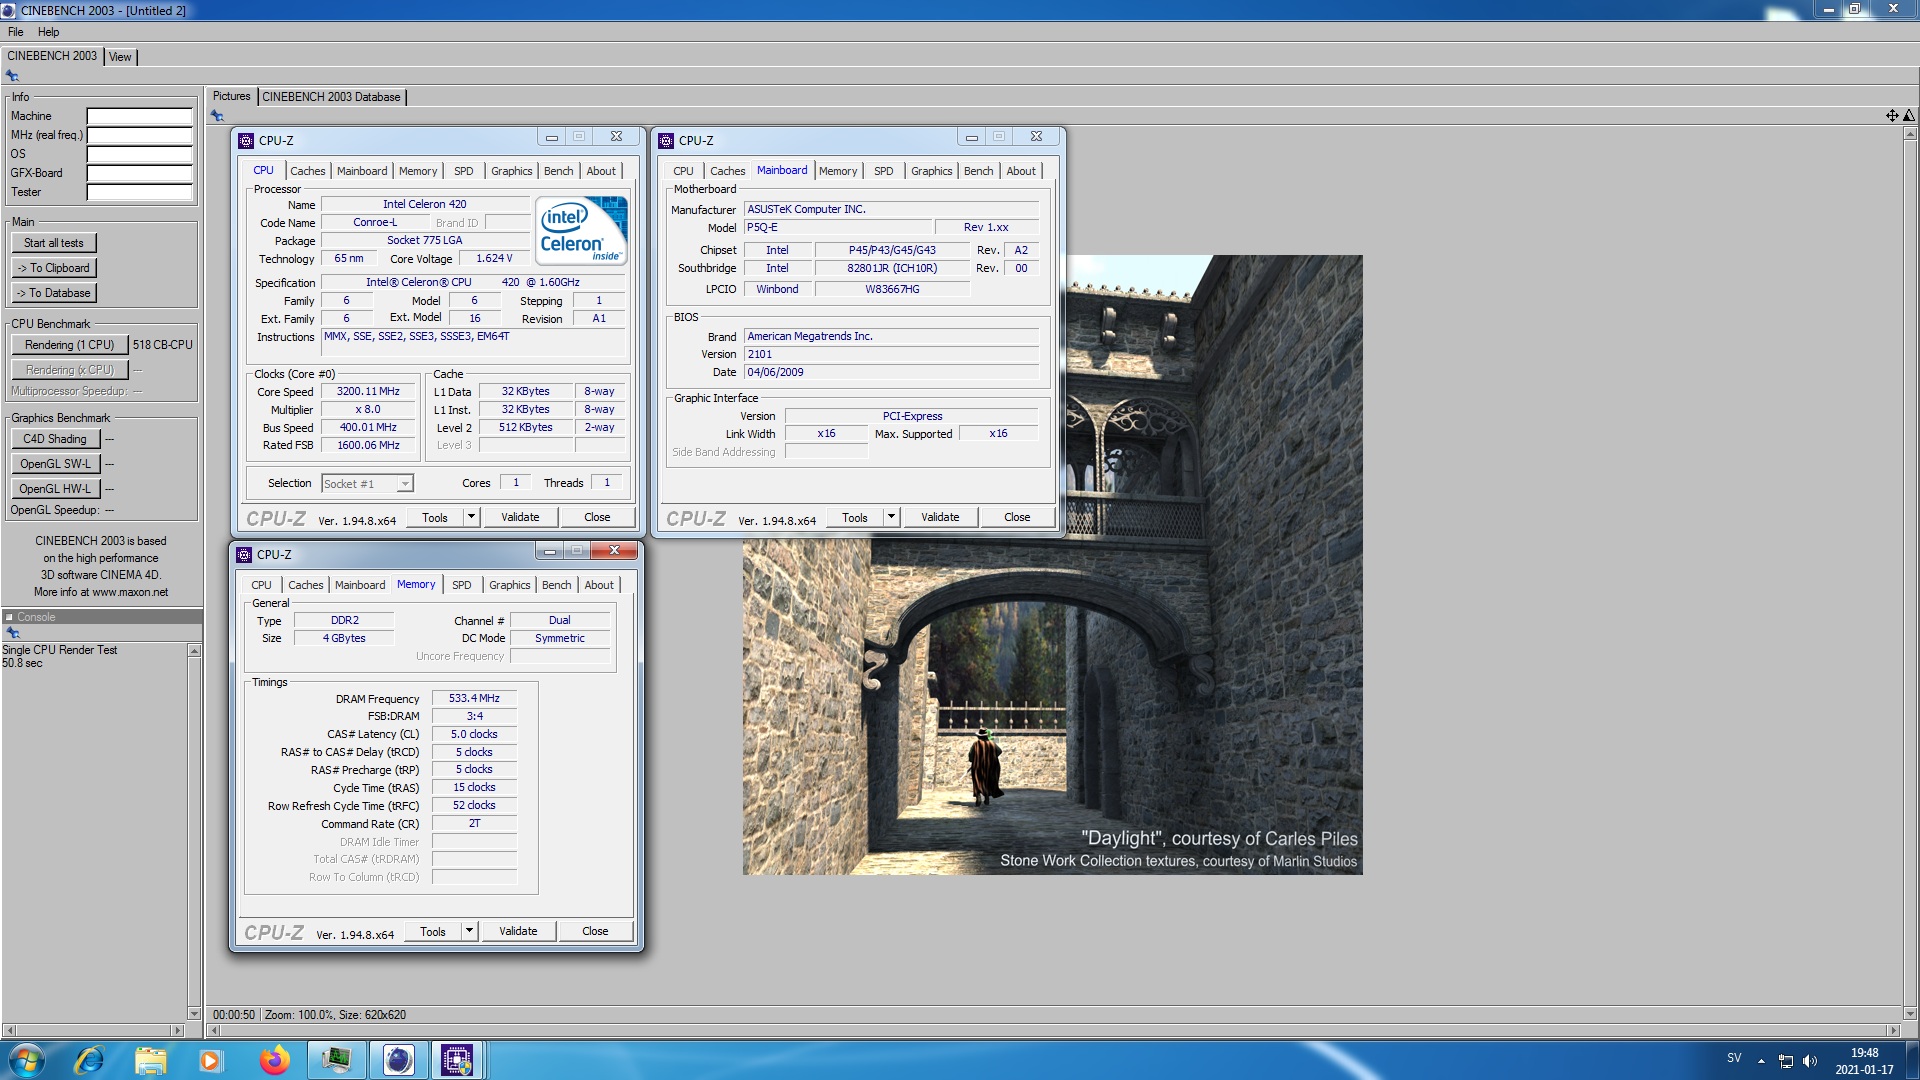Open About tab in Memory window

[599, 585]
